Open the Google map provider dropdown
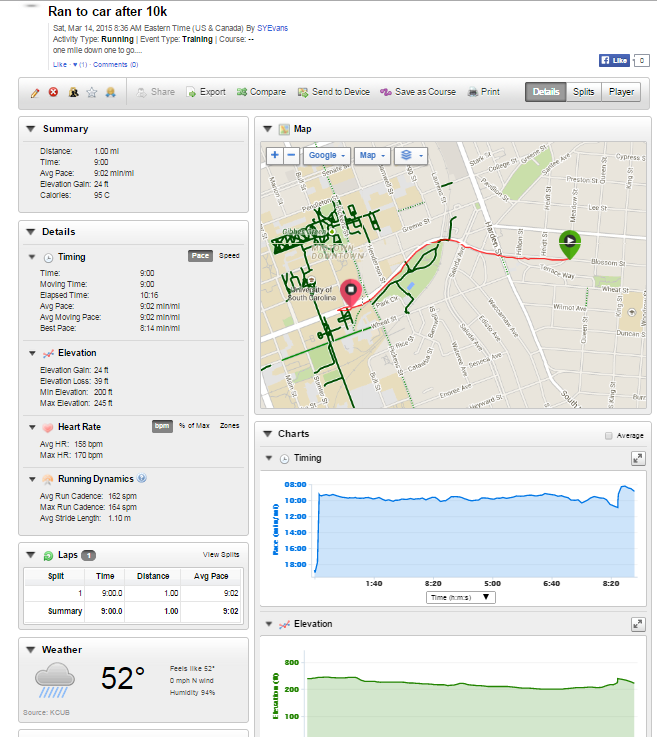 click(327, 156)
